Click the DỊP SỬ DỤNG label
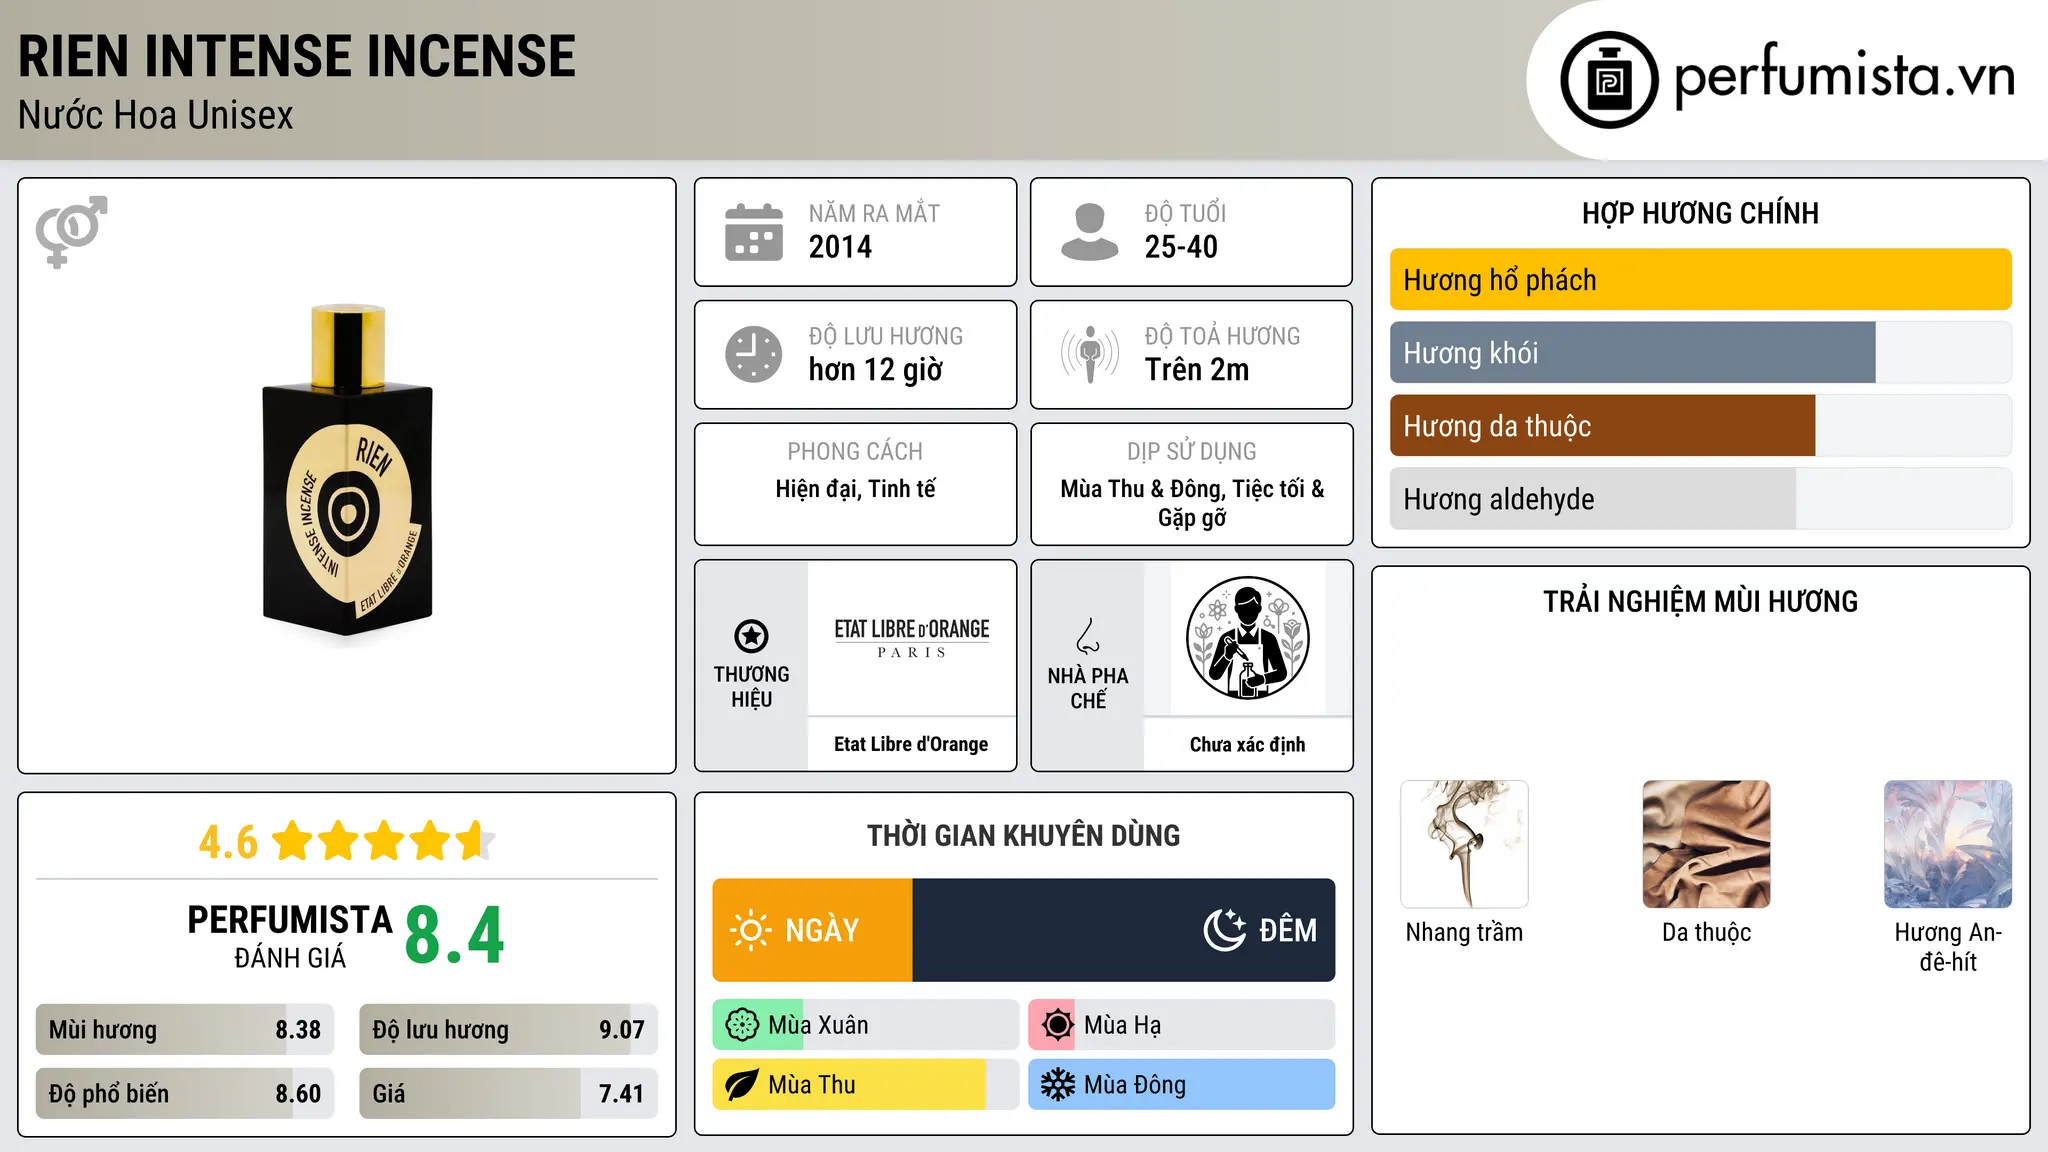The image size is (2048, 1152). pos(1191,451)
